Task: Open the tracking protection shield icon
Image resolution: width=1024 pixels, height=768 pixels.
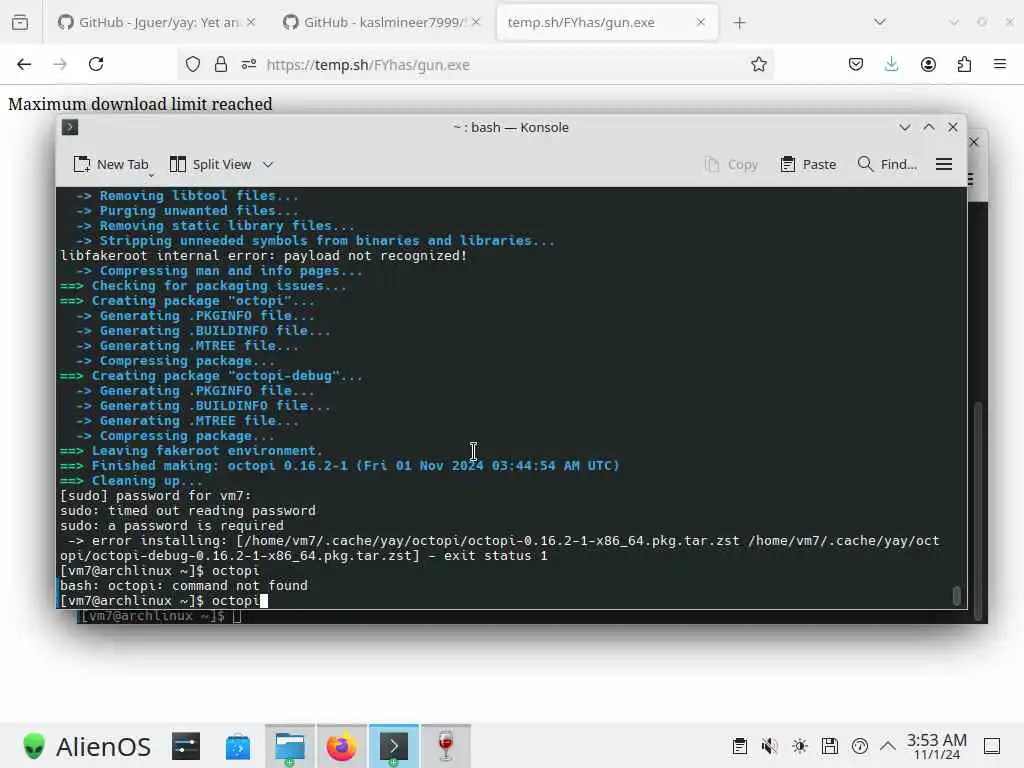Action: 193,64
